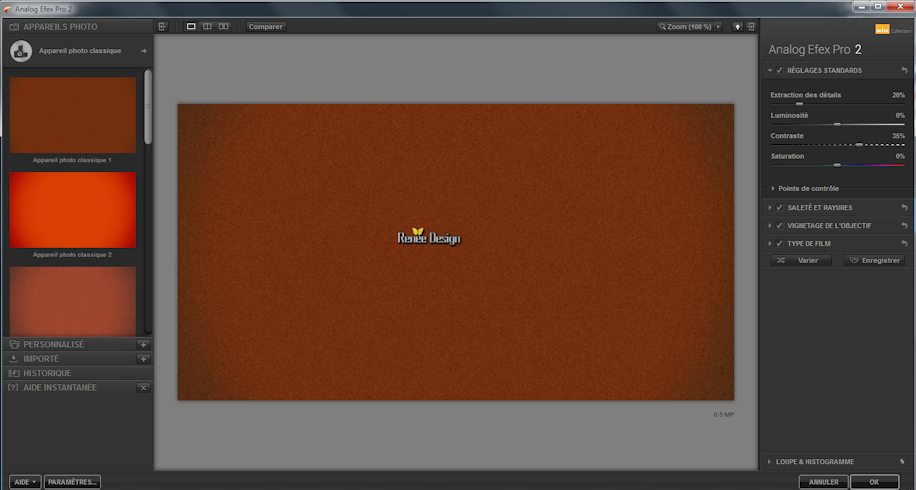The width and height of the screenshot is (916, 490).
Task: Select side-by-side preview view mode
Action: click(x=223, y=26)
